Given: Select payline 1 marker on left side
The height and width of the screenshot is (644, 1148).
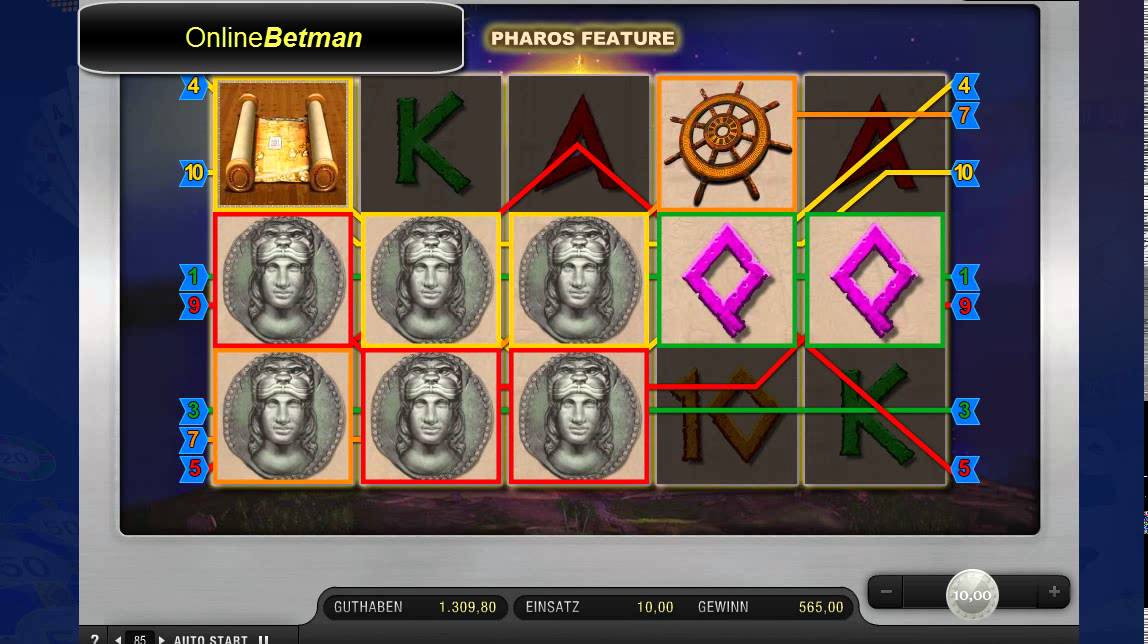Looking at the screenshot, I should [194, 277].
